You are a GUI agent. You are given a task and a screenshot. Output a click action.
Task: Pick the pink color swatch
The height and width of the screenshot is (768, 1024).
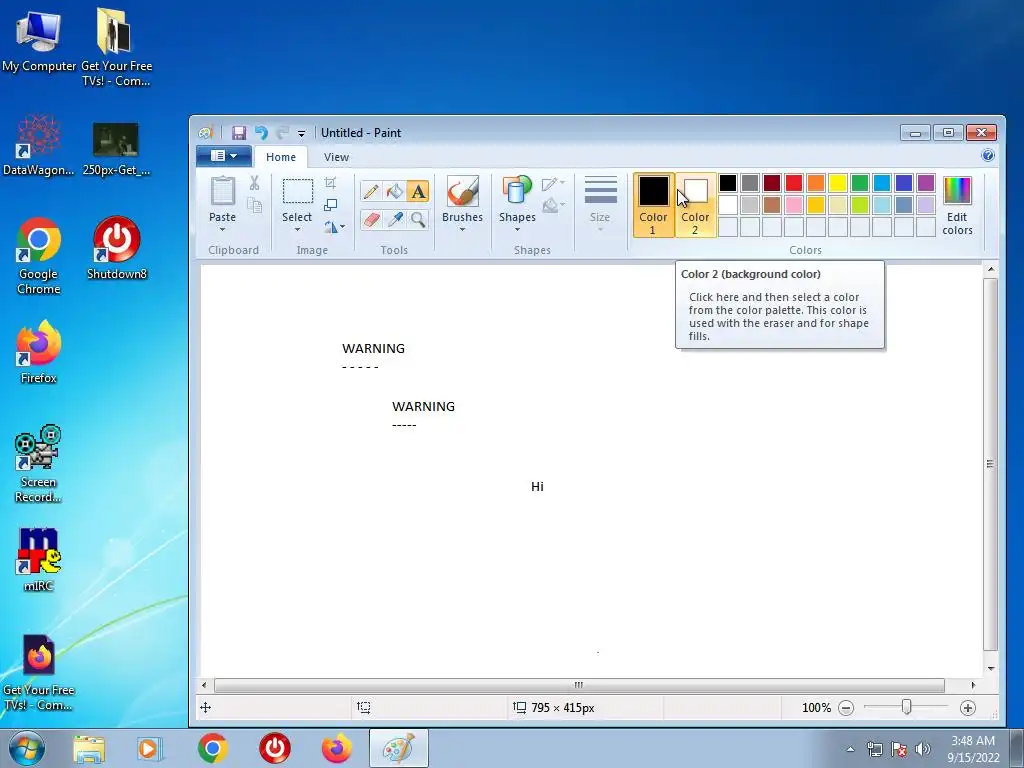coord(794,205)
